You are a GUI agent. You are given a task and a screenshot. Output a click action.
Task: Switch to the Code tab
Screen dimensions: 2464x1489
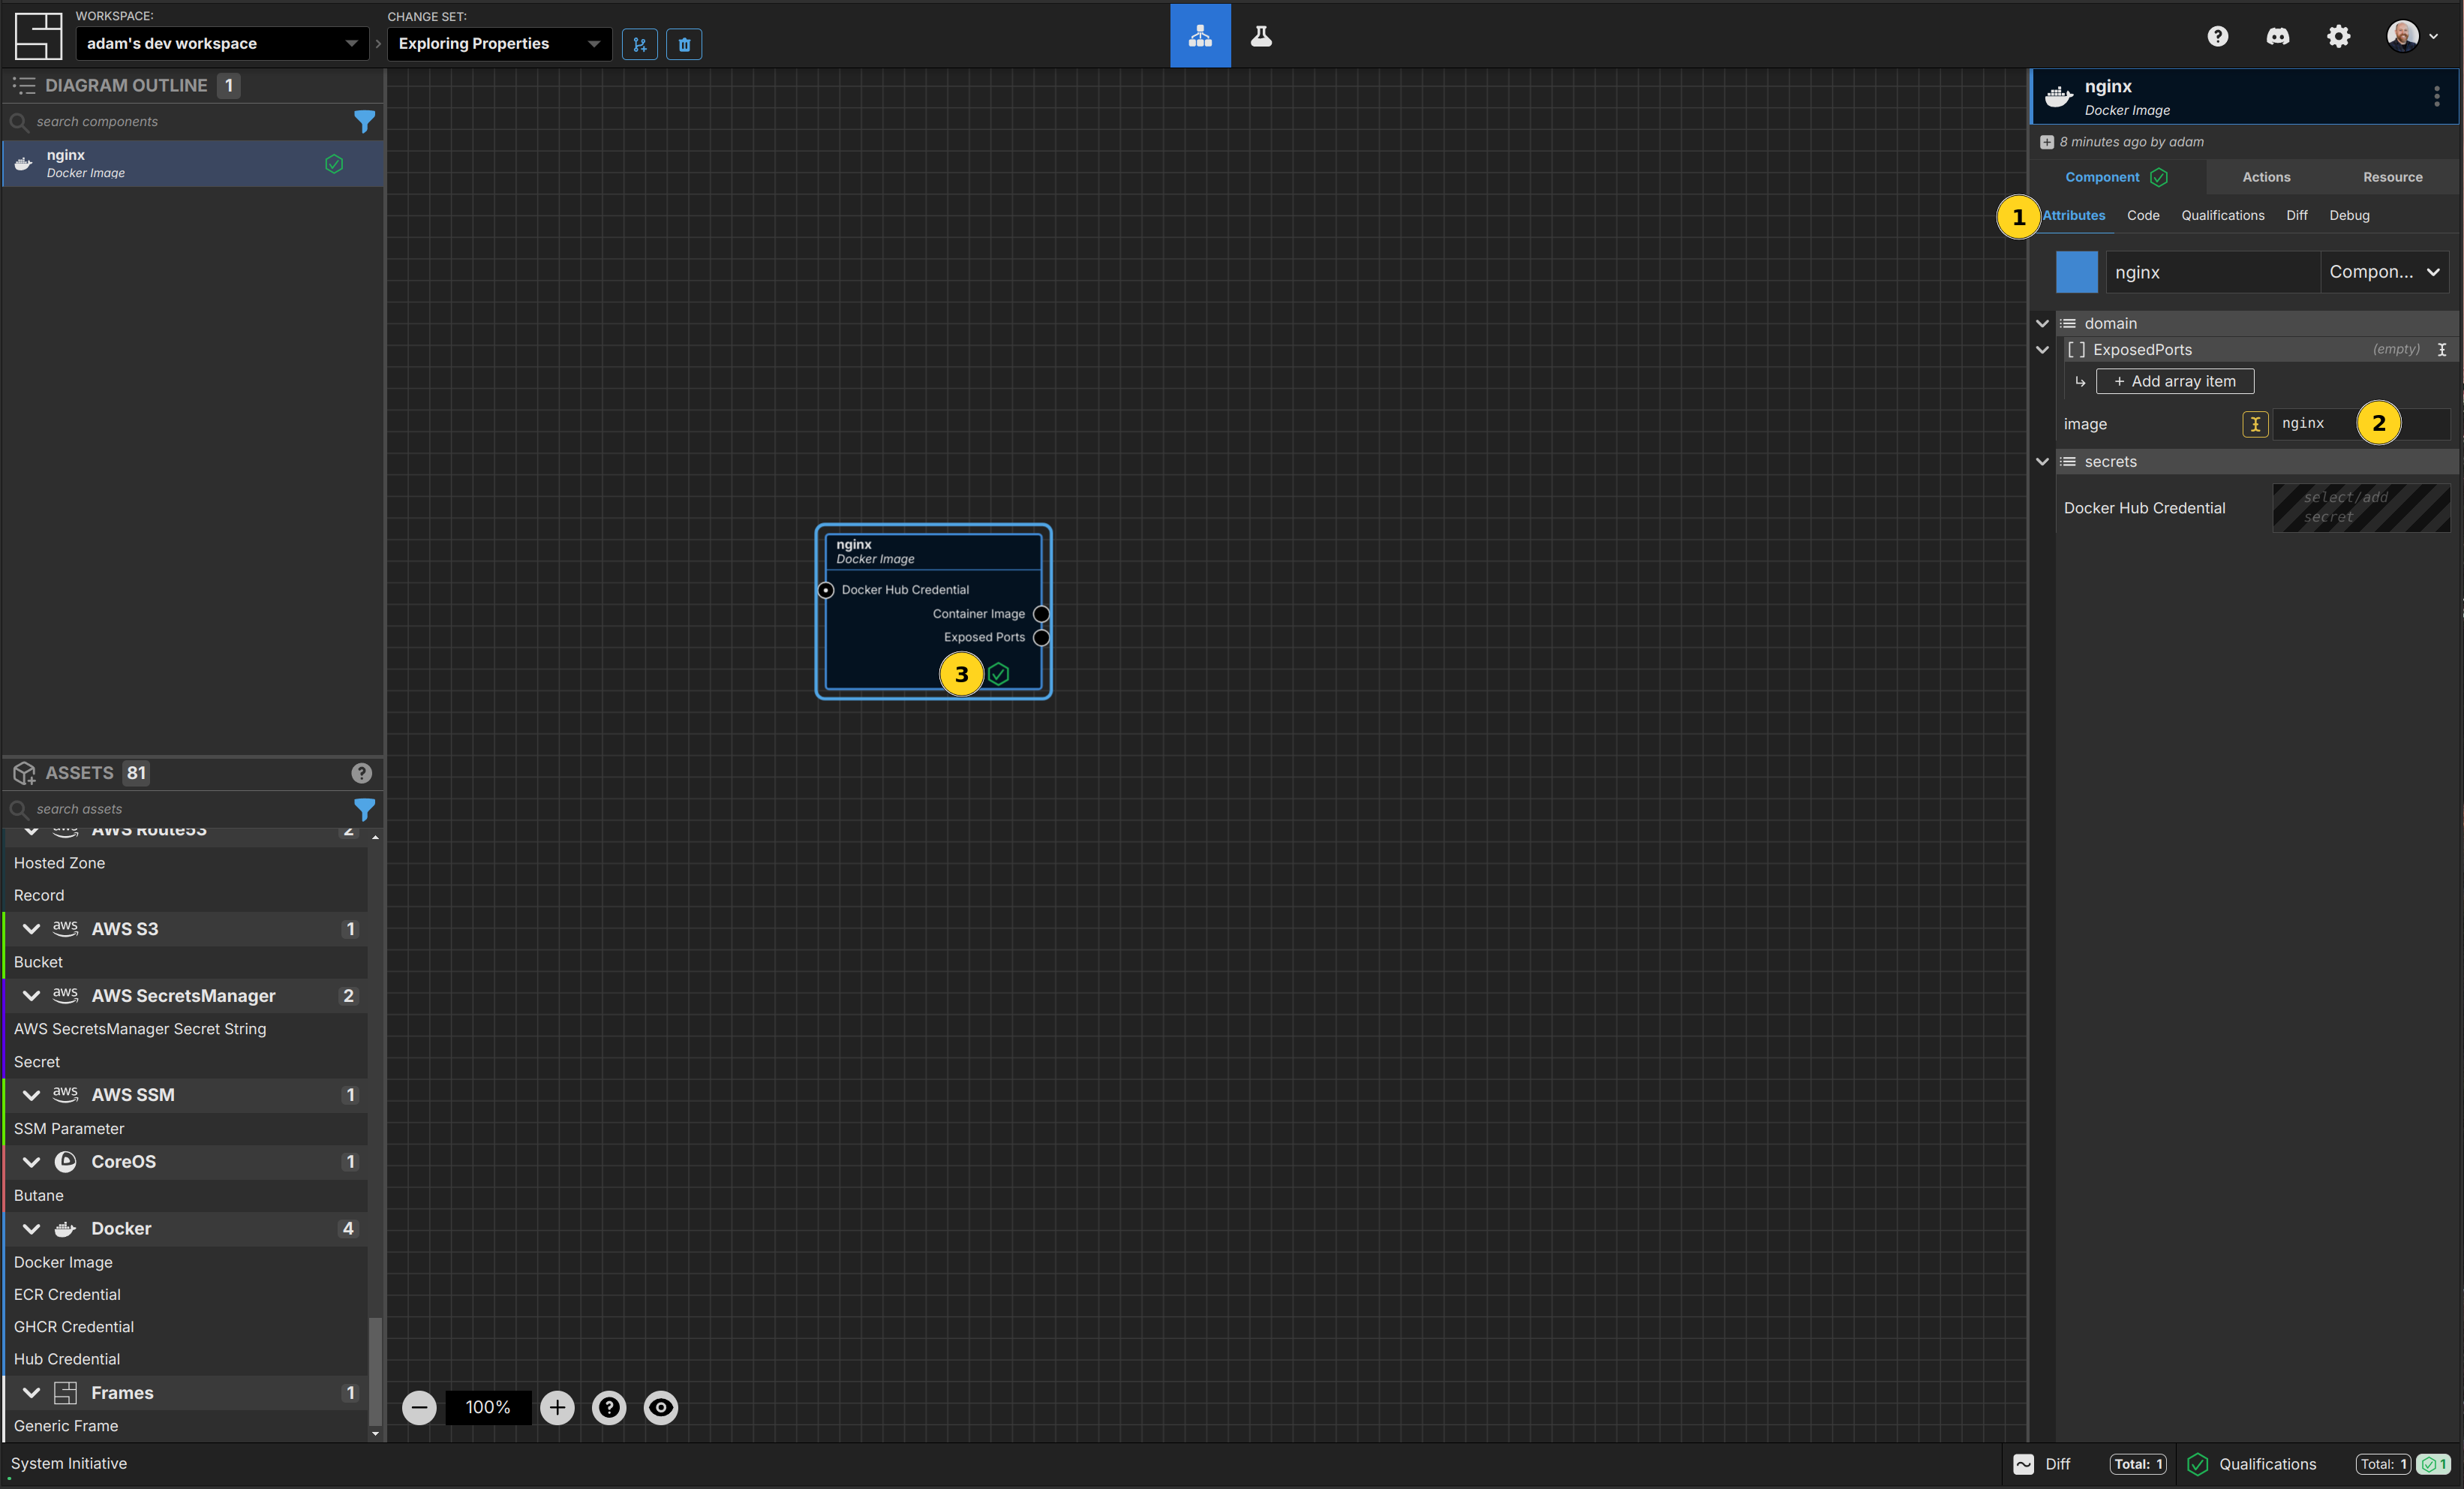pyautogui.click(x=2144, y=215)
